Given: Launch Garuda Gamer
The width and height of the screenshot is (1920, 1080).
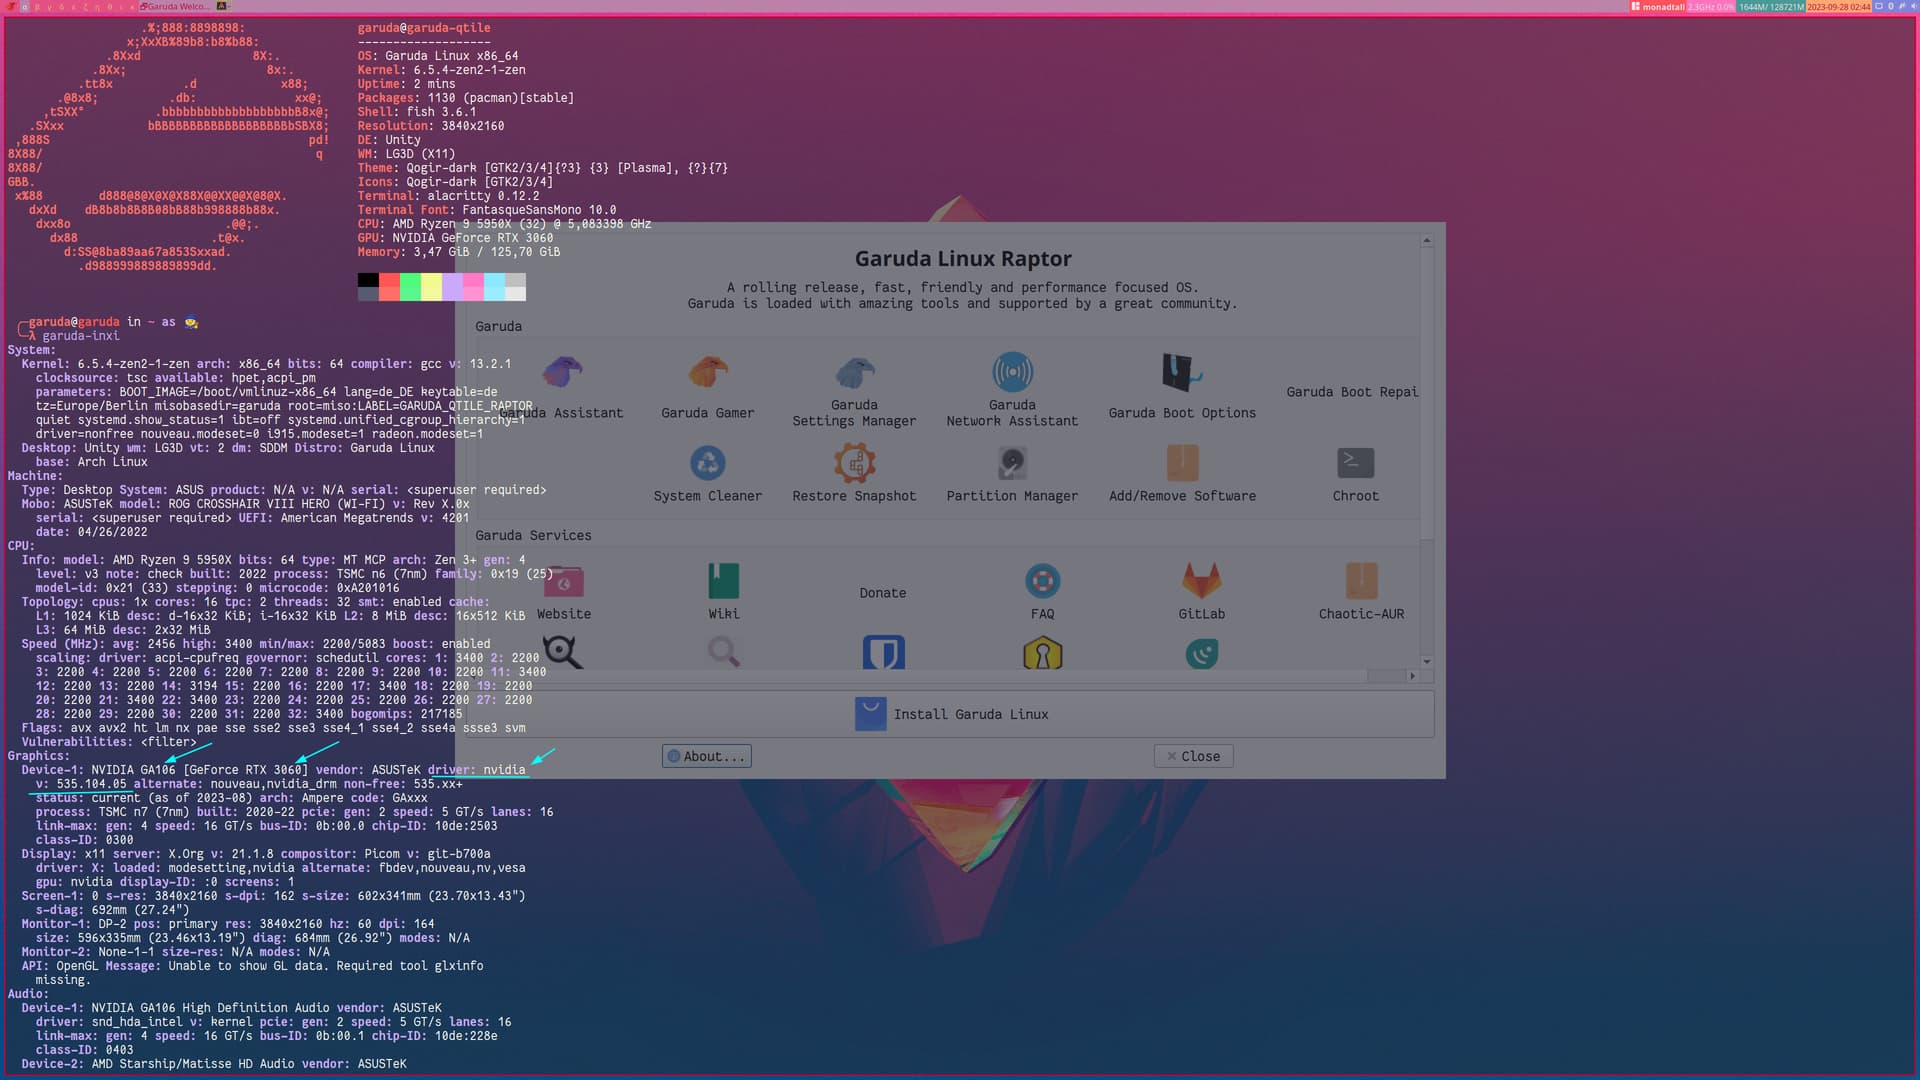Looking at the screenshot, I should [708, 386].
